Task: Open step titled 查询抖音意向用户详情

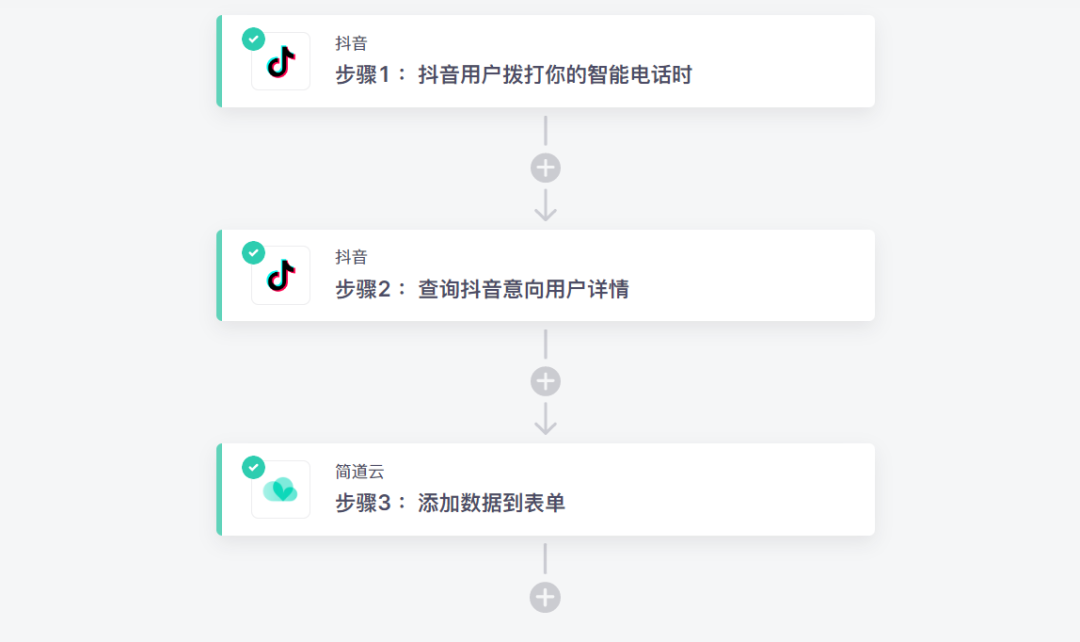Action: [x=482, y=289]
